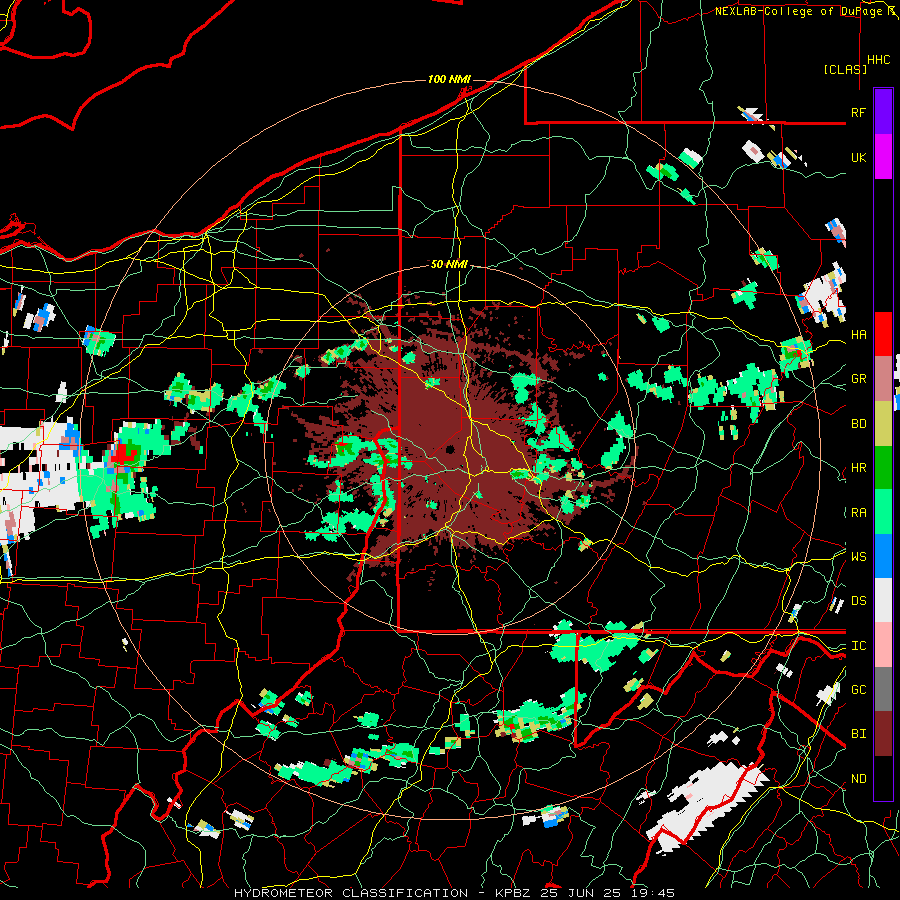Click the DS white legend swatch
The image size is (900, 900).
(x=883, y=600)
